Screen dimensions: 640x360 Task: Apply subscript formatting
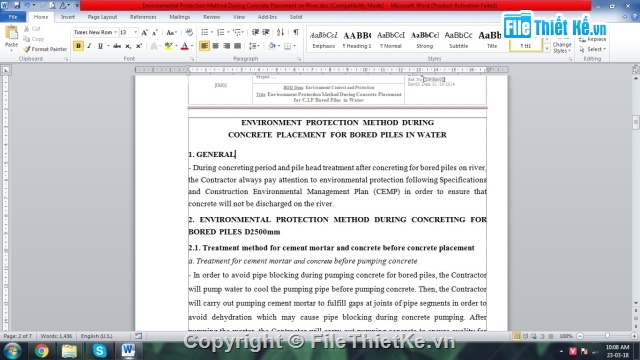coord(128,46)
